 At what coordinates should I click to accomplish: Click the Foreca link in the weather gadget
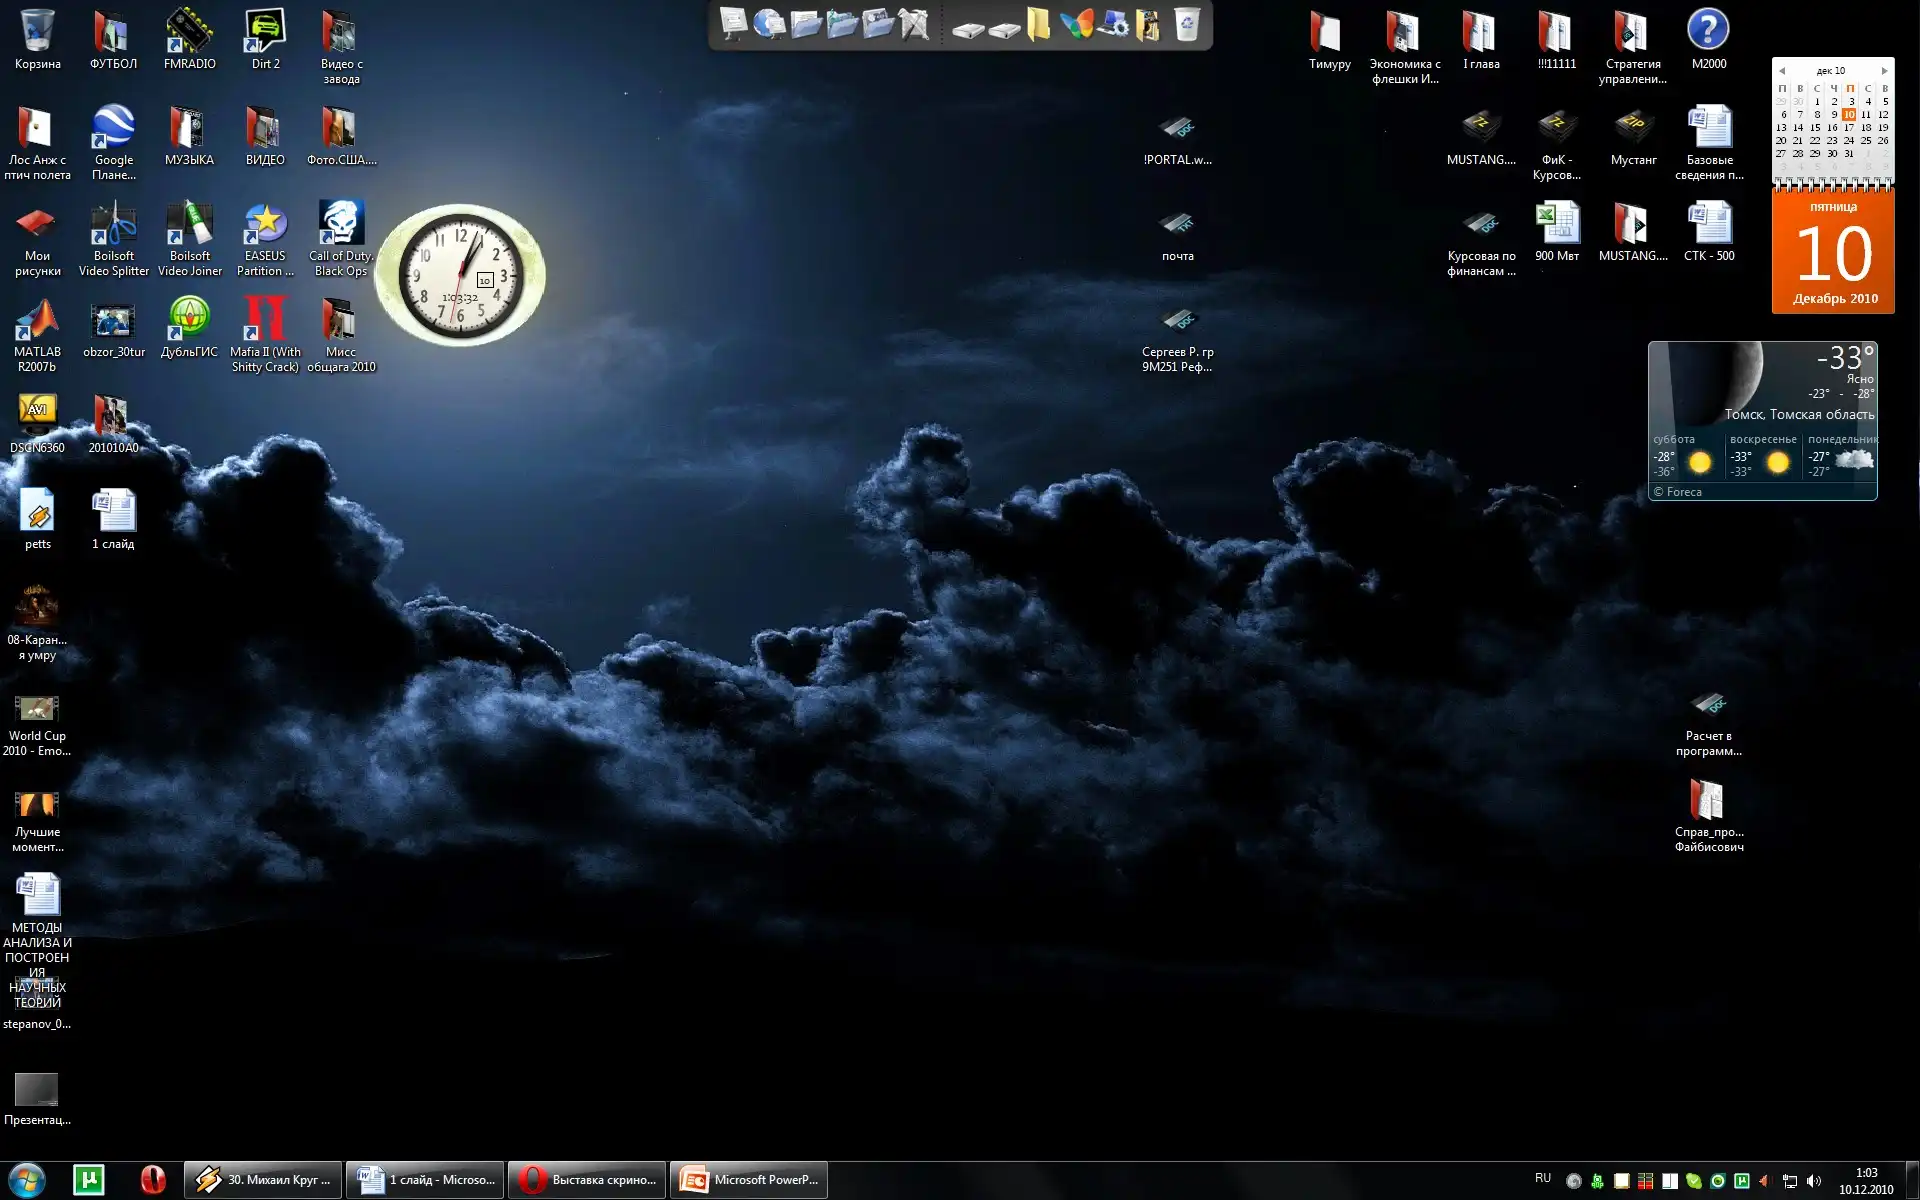coord(1684,492)
